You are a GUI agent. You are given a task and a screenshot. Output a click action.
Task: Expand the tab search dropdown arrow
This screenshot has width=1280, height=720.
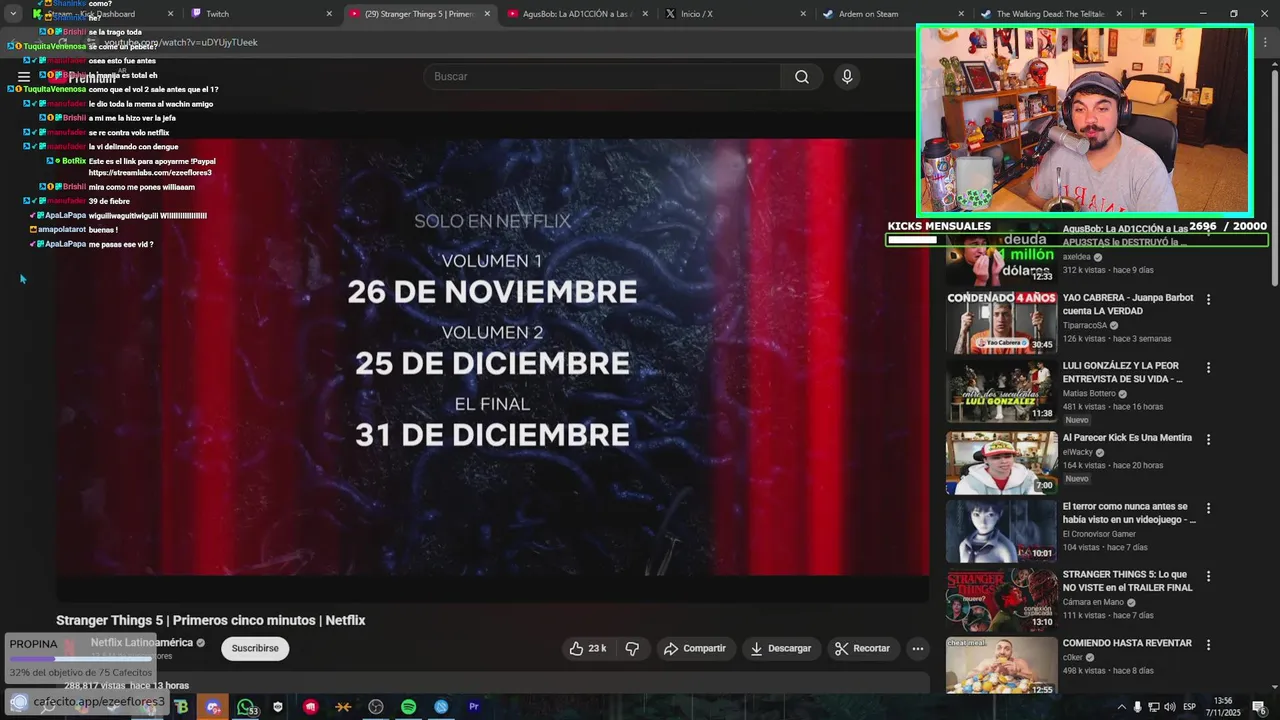pyautogui.click(x=13, y=14)
